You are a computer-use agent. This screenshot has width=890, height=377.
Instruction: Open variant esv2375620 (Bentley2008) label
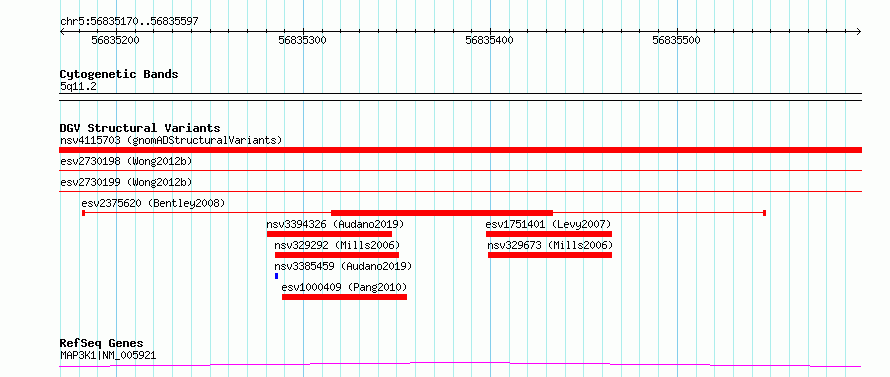click(153, 203)
